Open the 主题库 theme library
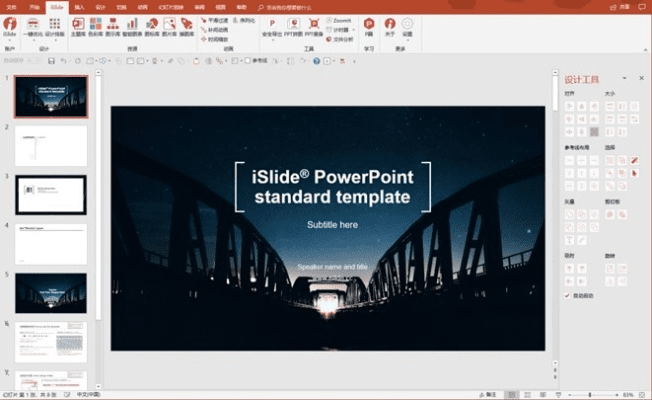Image resolution: width=652 pixels, height=400 pixels. 78,24
